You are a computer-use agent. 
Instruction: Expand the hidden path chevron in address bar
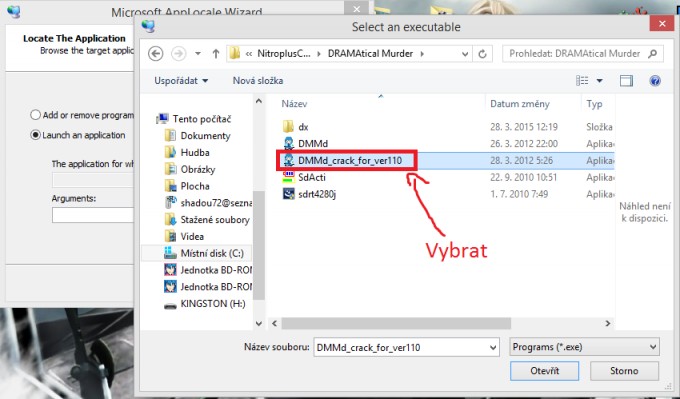[x=249, y=54]
